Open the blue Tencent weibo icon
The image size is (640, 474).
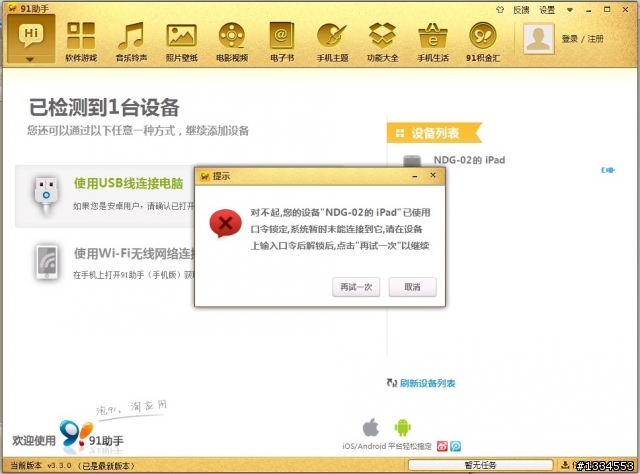(x=456, y=446)
